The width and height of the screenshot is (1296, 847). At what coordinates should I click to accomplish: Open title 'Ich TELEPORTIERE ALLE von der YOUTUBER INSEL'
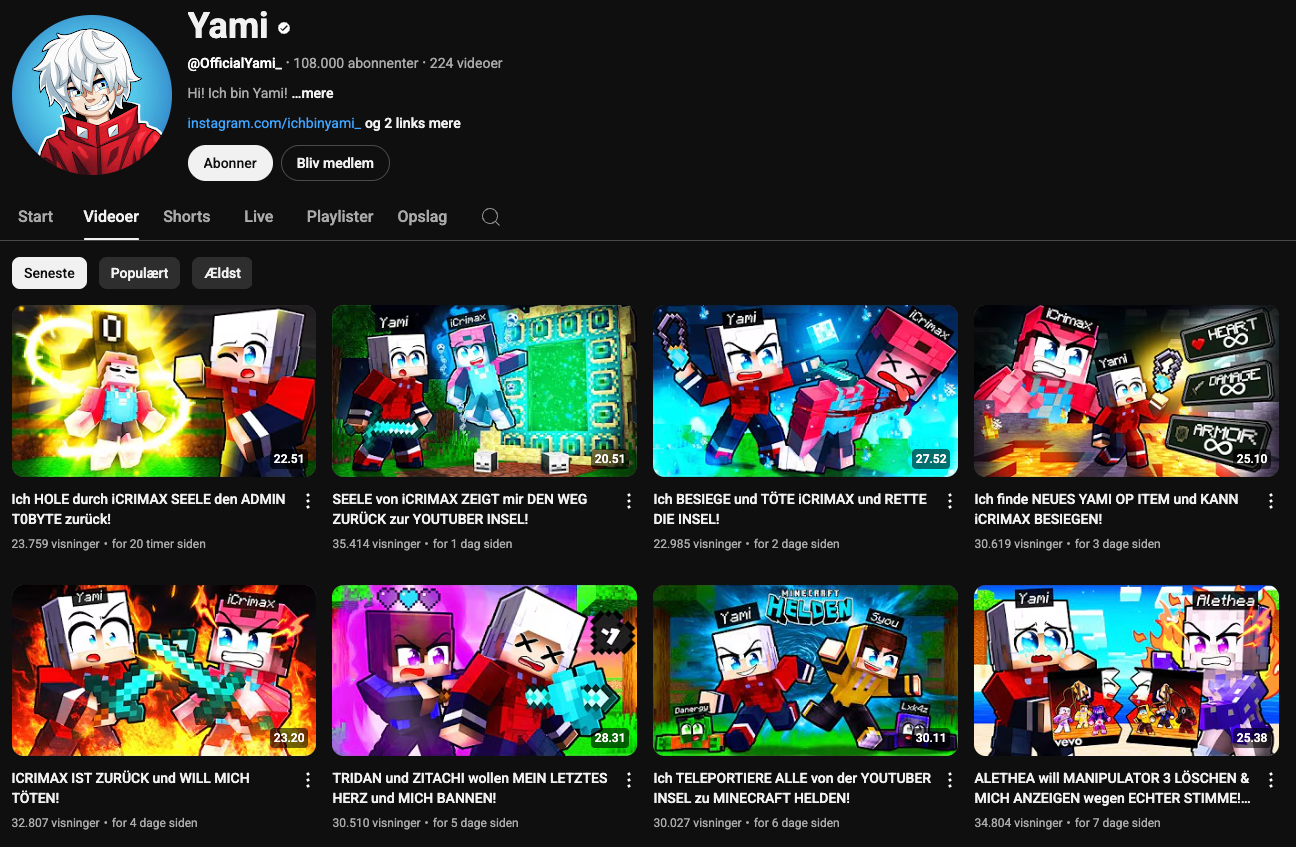[793, 788]
